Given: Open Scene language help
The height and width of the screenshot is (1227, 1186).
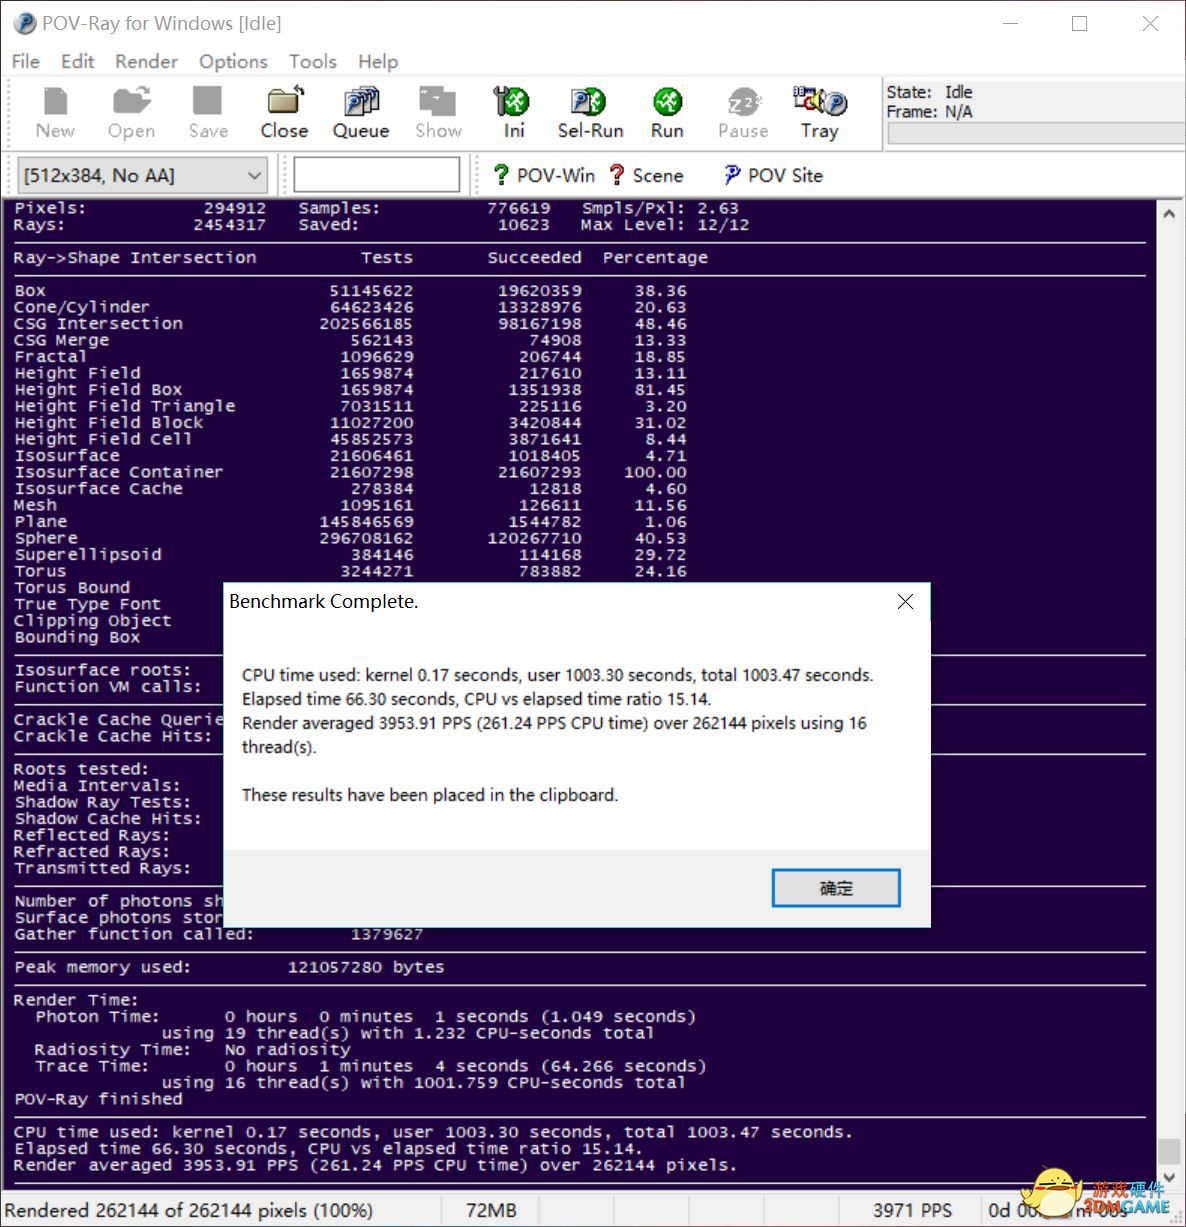Looking at the screenshot, I should (x=646, y=175).
